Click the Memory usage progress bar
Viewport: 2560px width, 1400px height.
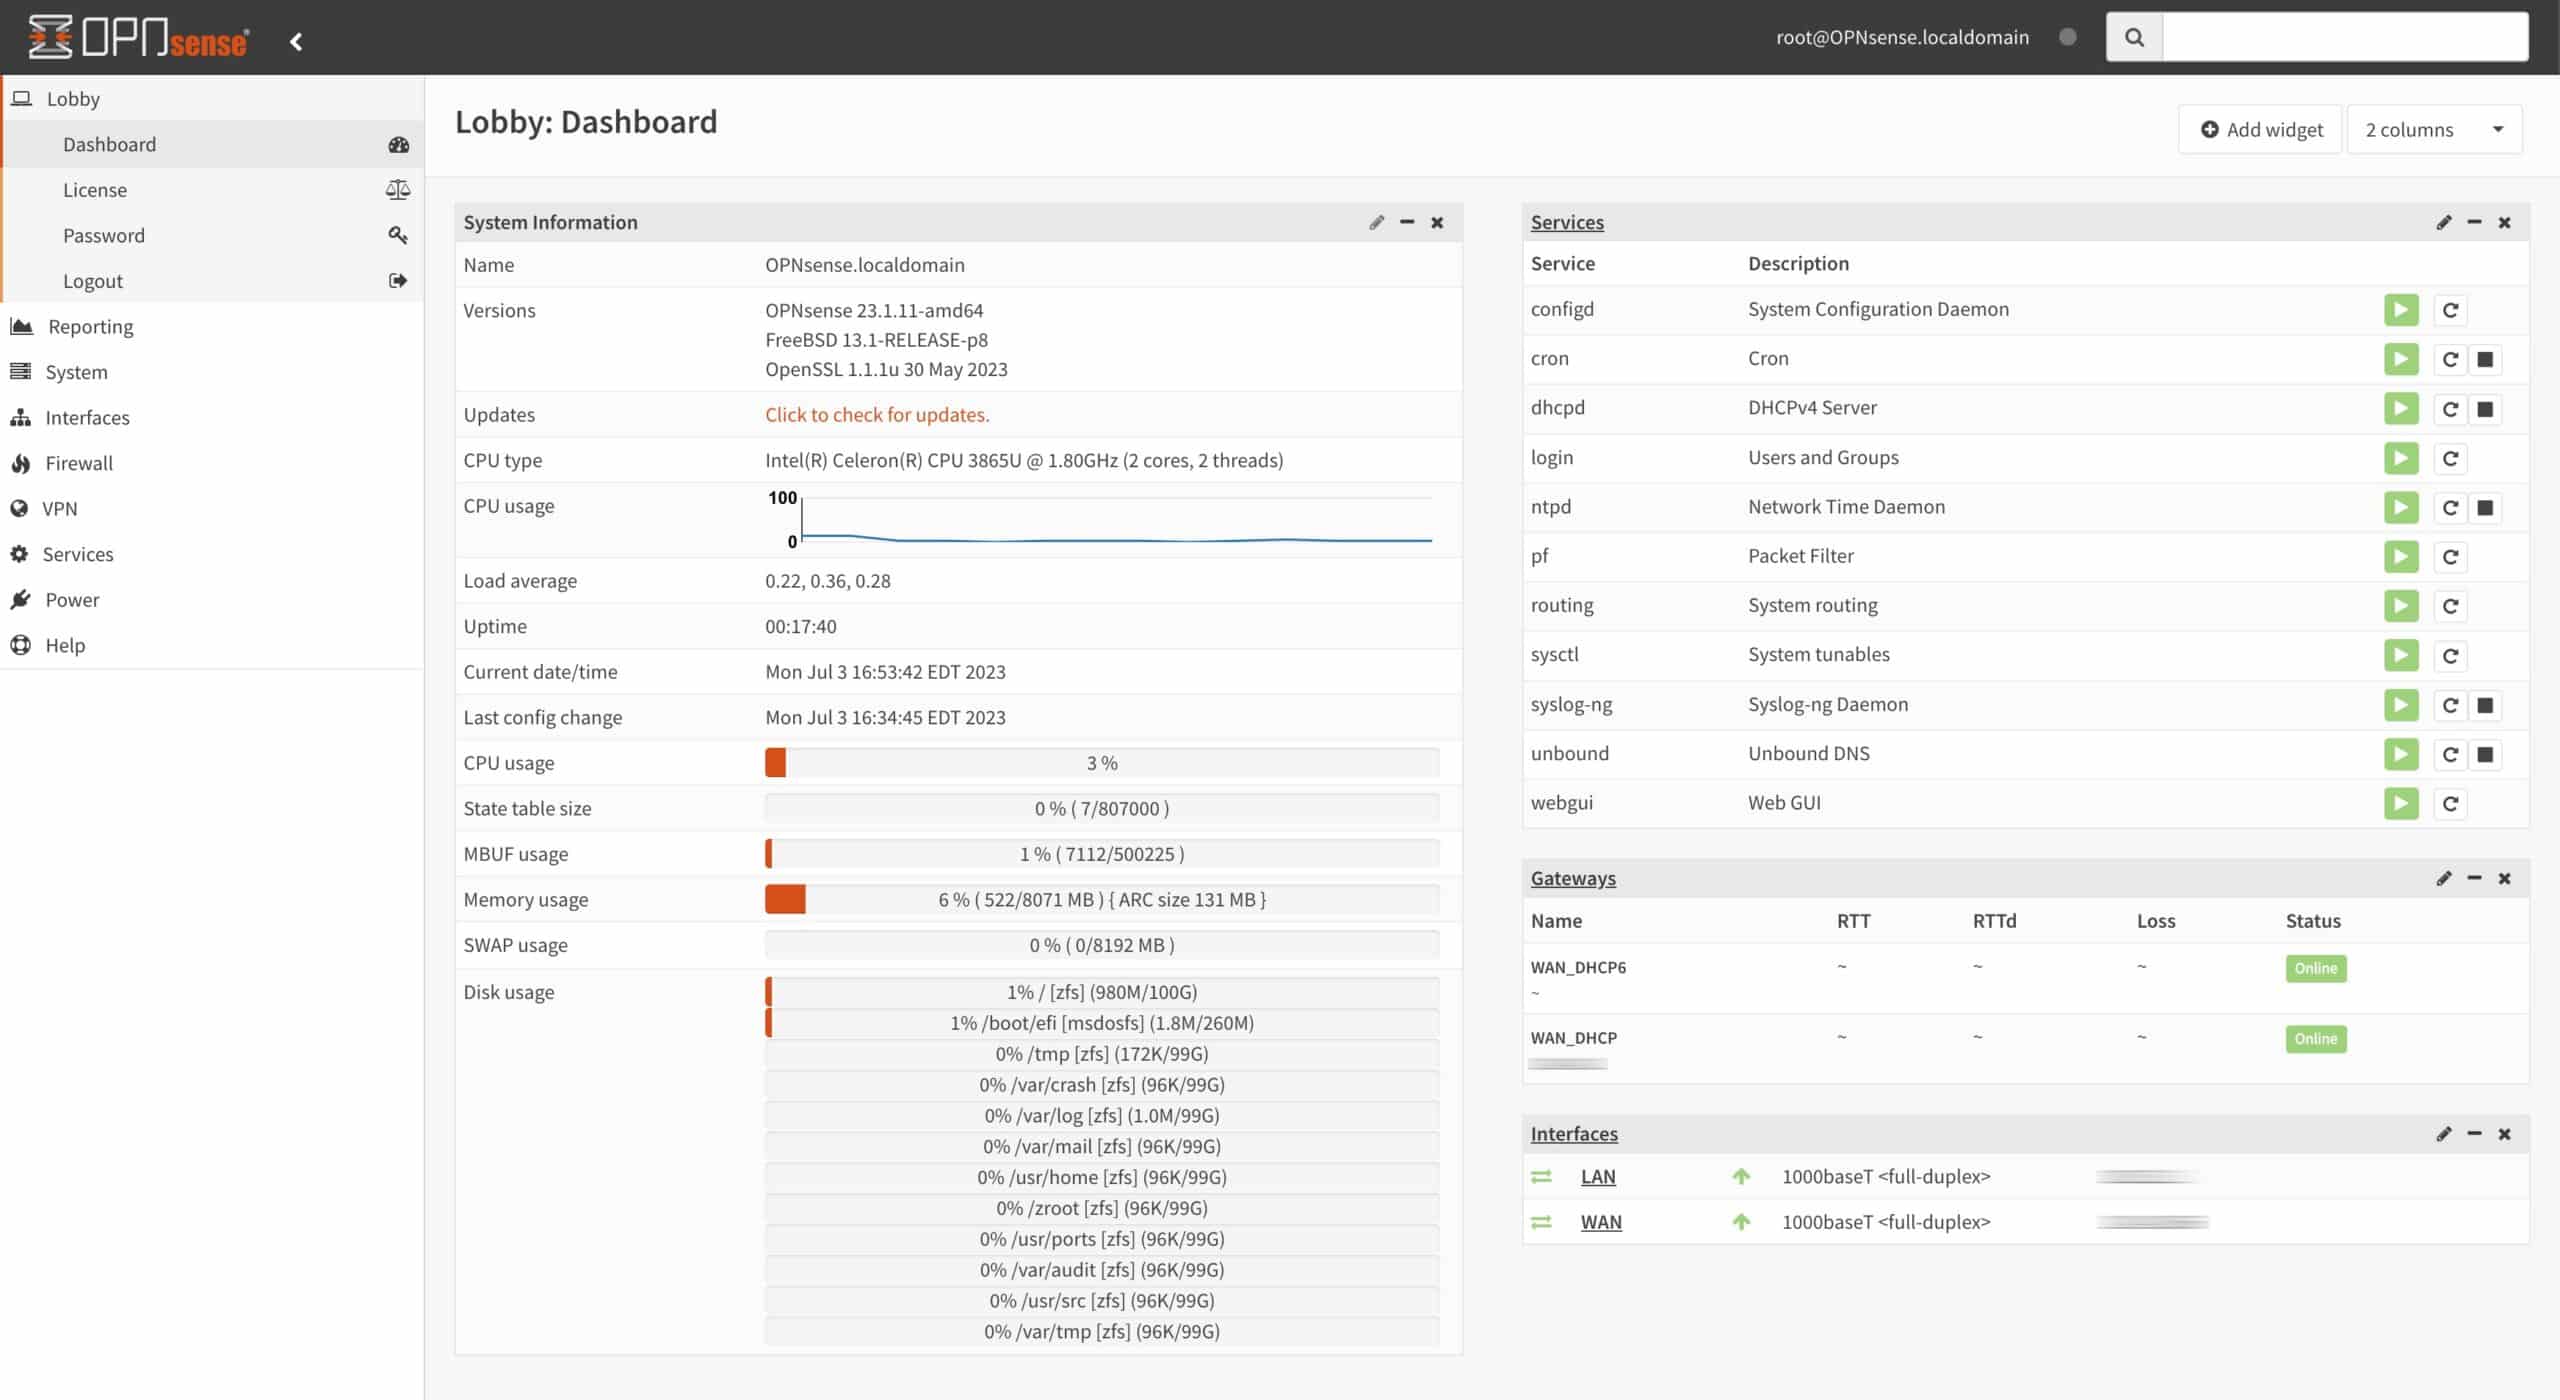(1102, 900)
